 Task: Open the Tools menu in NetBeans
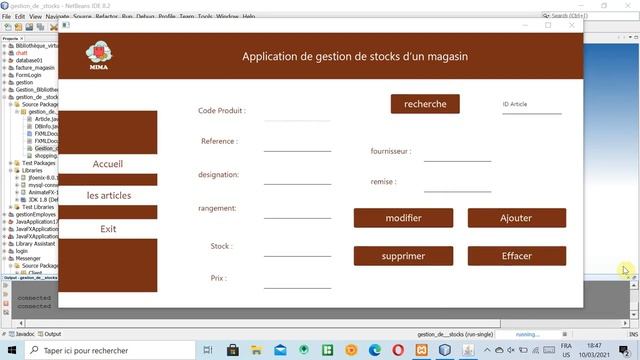(x=205, y=16)
